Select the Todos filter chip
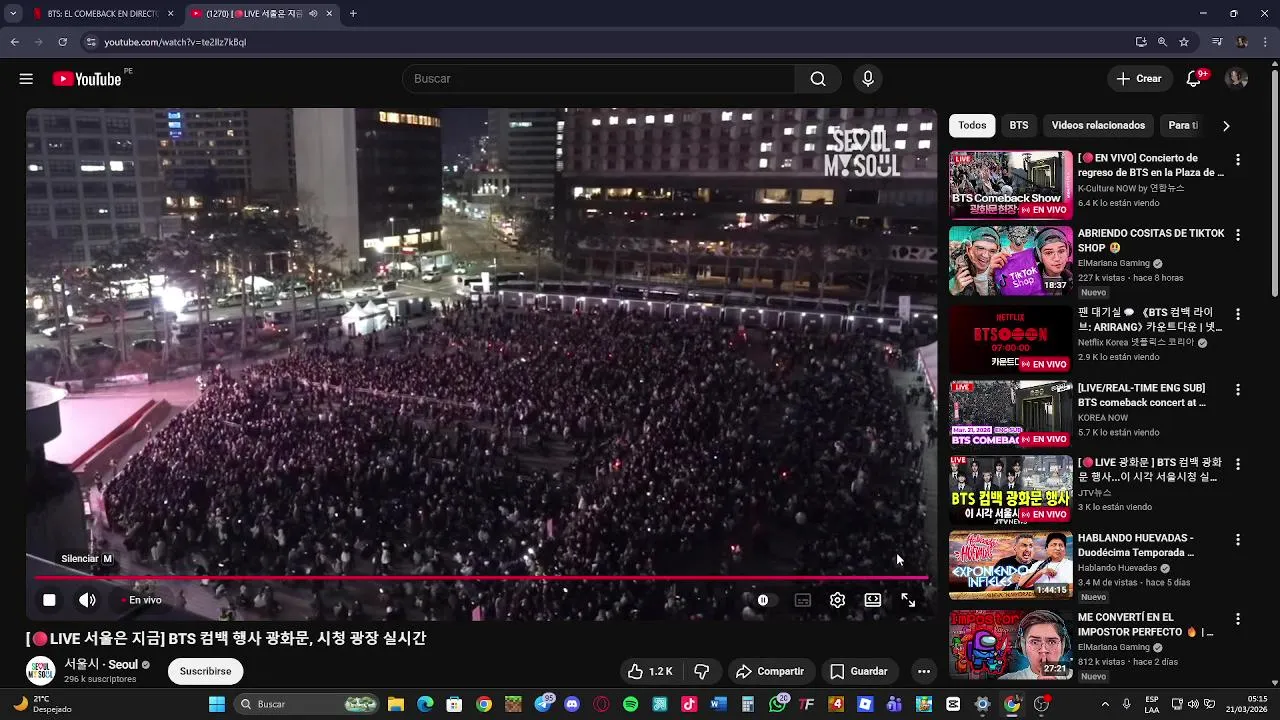Viewport: 1280px width, 720px height. click(x=972, y=125)
